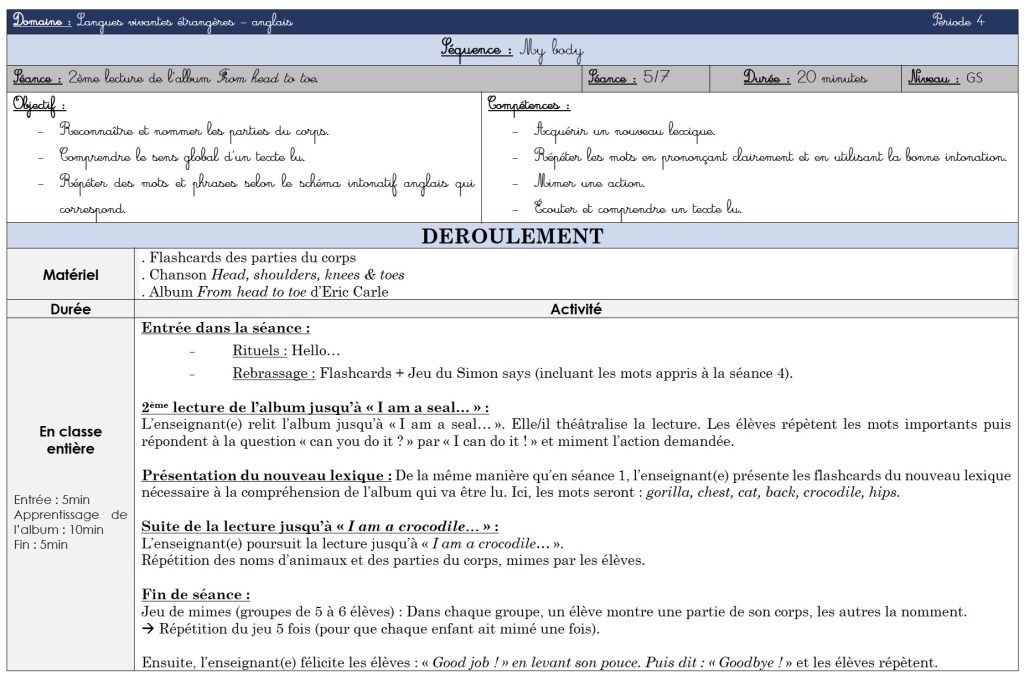The image size is (1024, 675).
Task: Click the "DEROULEMENT" section heading
Action: point(512,237)
